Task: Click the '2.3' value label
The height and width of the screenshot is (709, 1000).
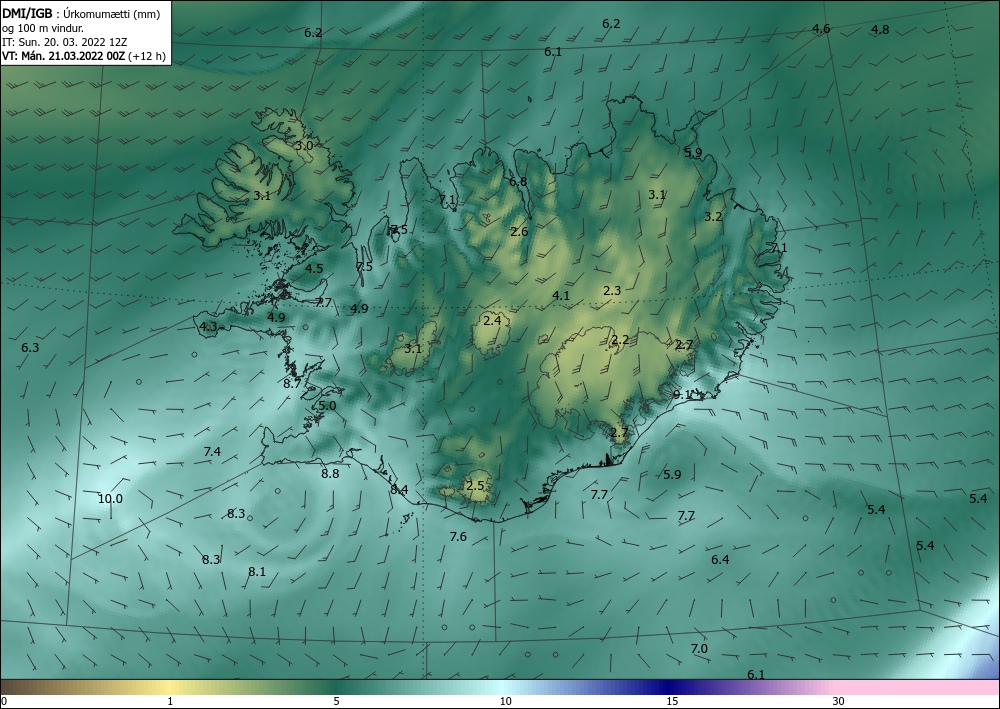Action: [612, 291]
